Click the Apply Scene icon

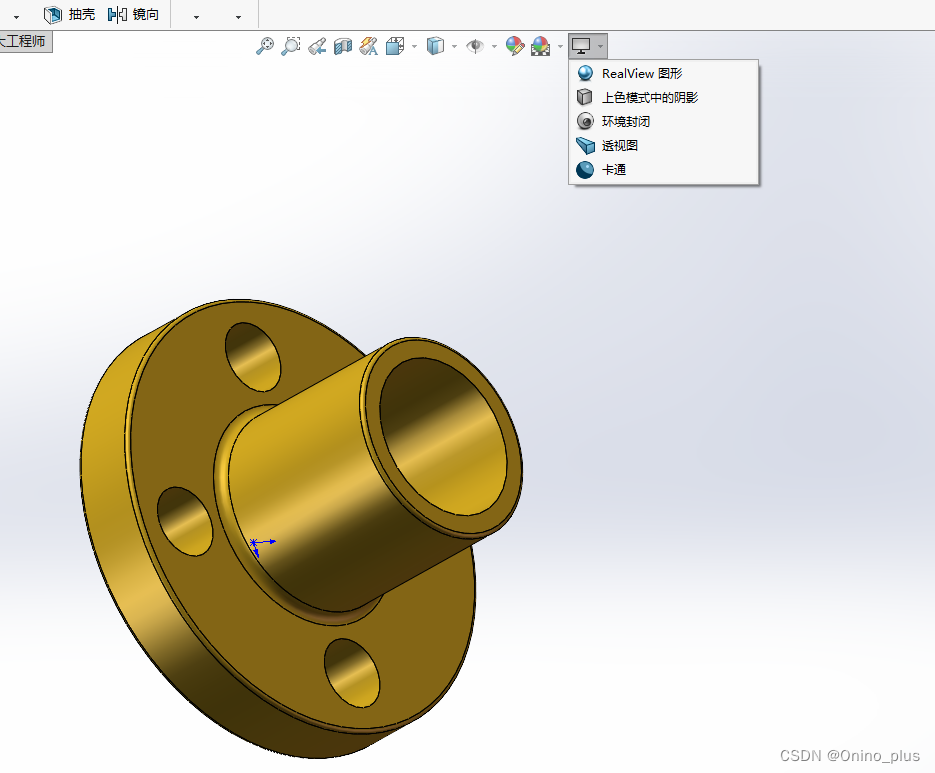coord(540,45)
